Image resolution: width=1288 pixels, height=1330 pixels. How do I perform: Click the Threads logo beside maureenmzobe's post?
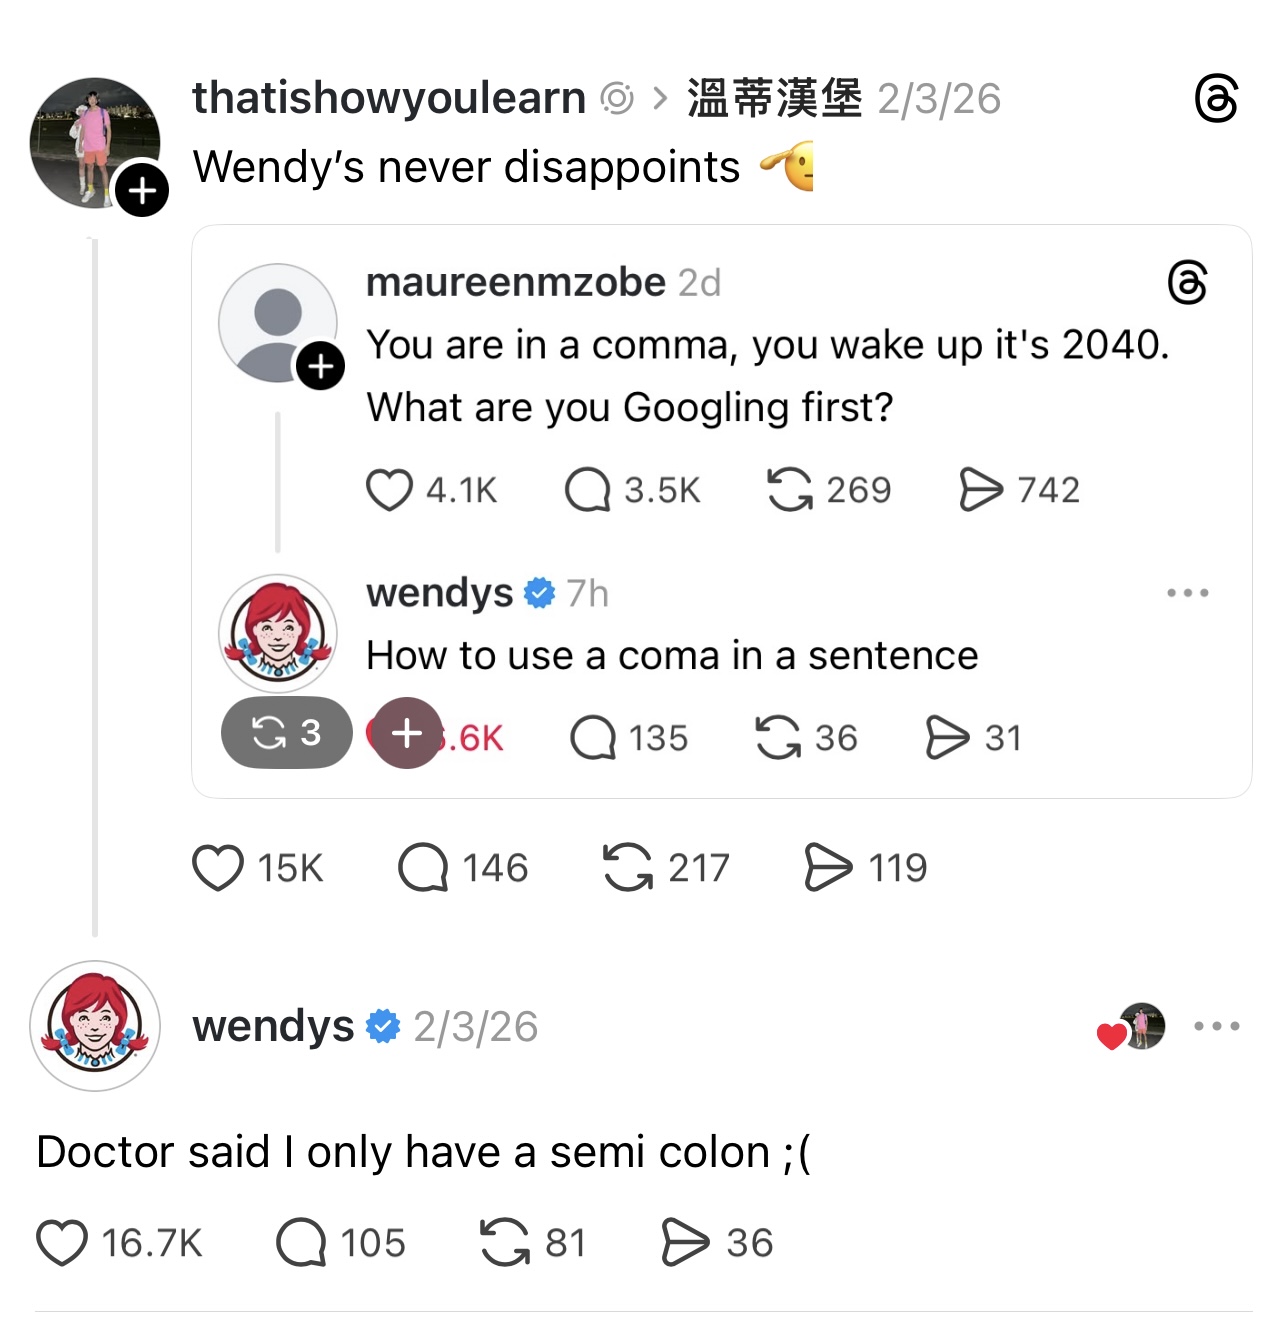click(x=1186, y=283)
